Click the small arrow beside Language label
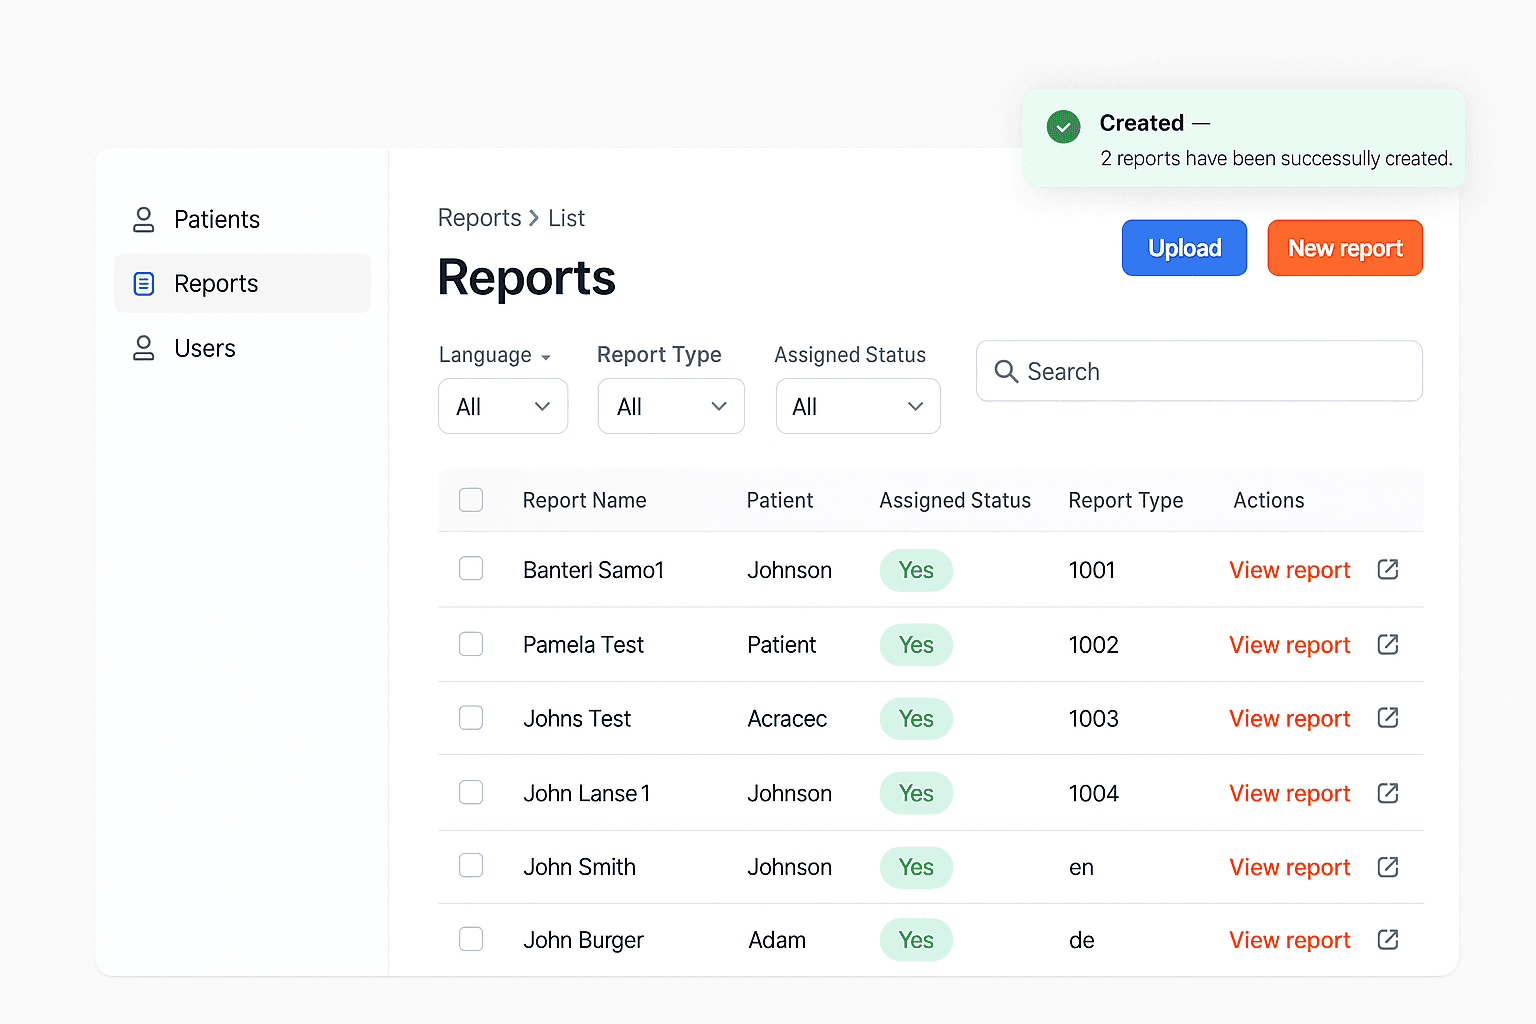The width and height of the screenshot is (1536, 1024). pos(546,358)
